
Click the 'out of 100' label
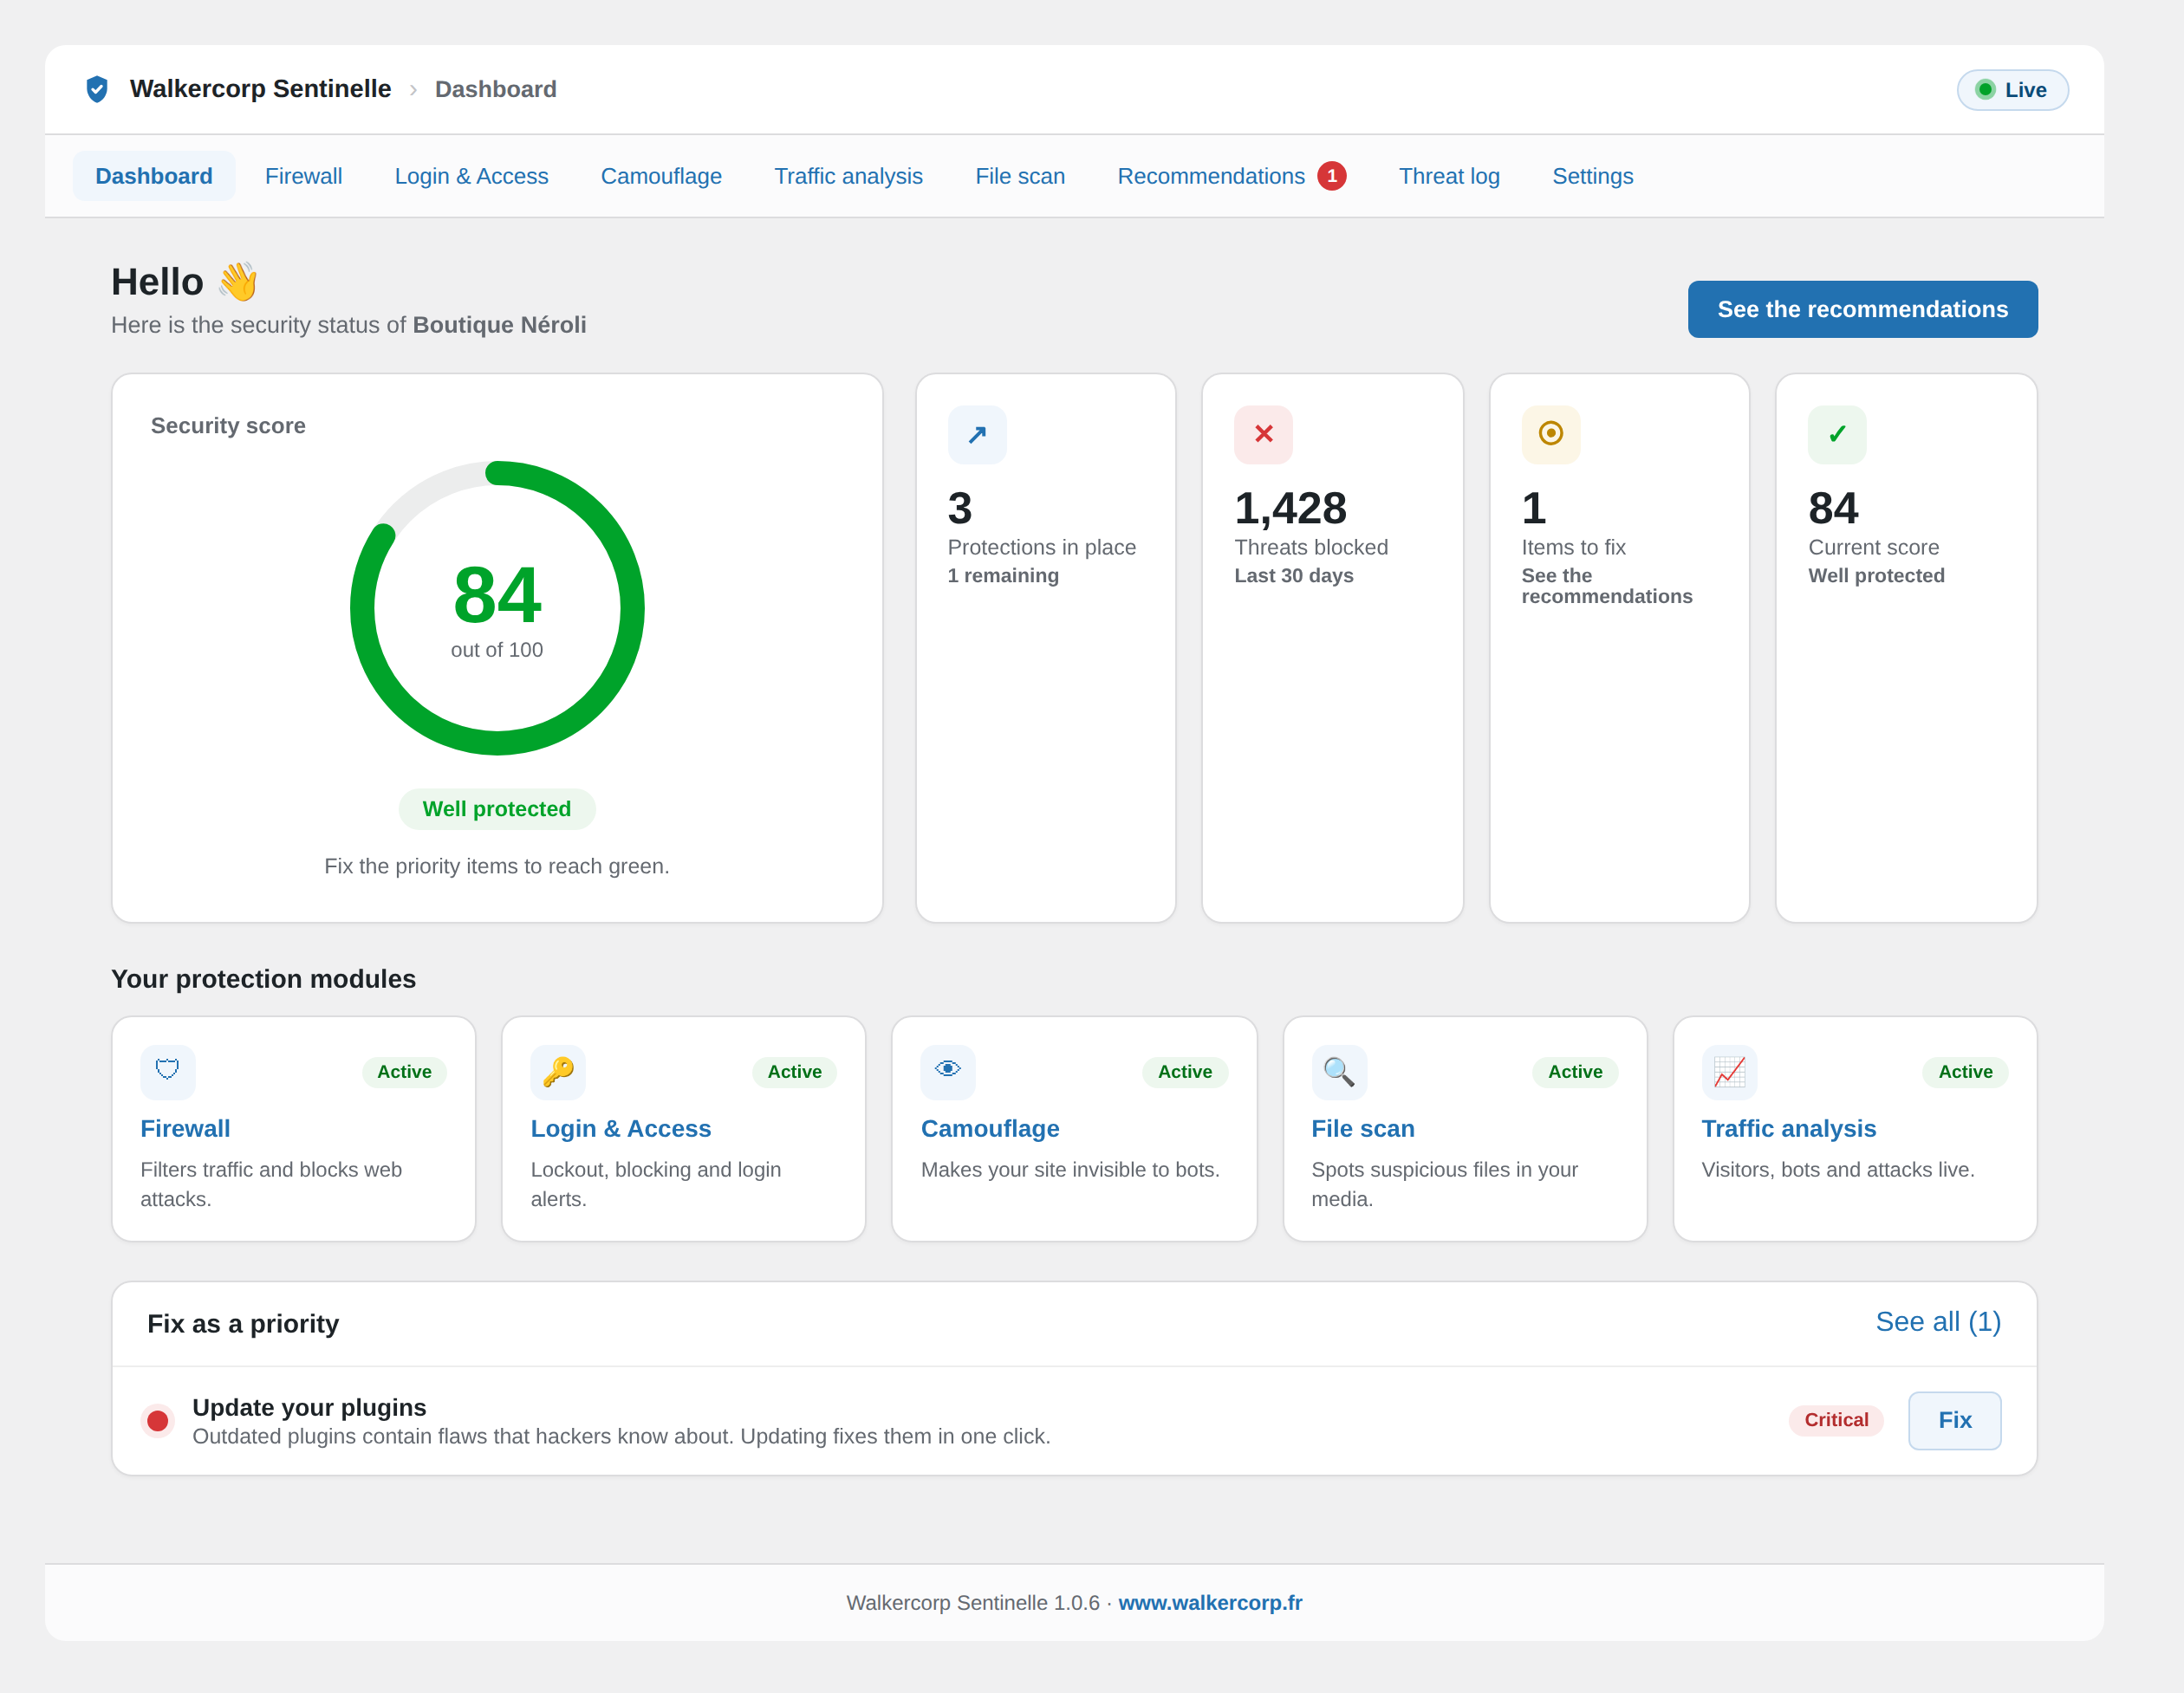[x=496, y=650]
